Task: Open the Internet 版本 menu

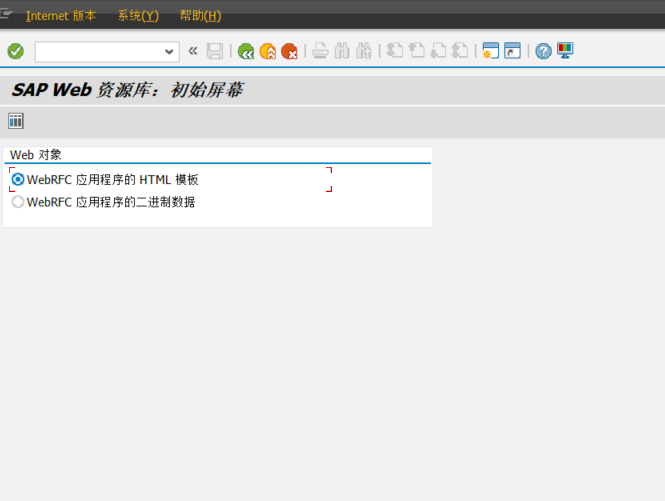Action: click(x=61, y=16)
